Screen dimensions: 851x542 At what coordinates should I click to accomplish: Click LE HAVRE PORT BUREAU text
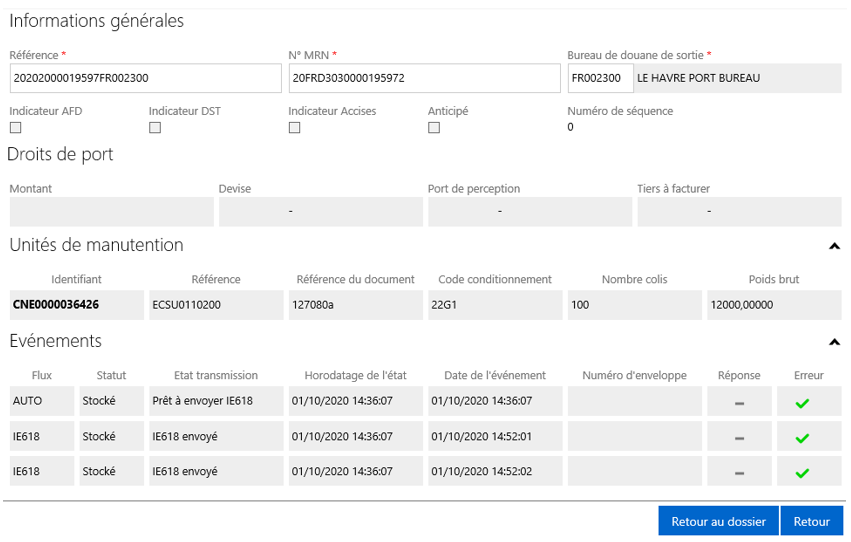click(698, 78)
